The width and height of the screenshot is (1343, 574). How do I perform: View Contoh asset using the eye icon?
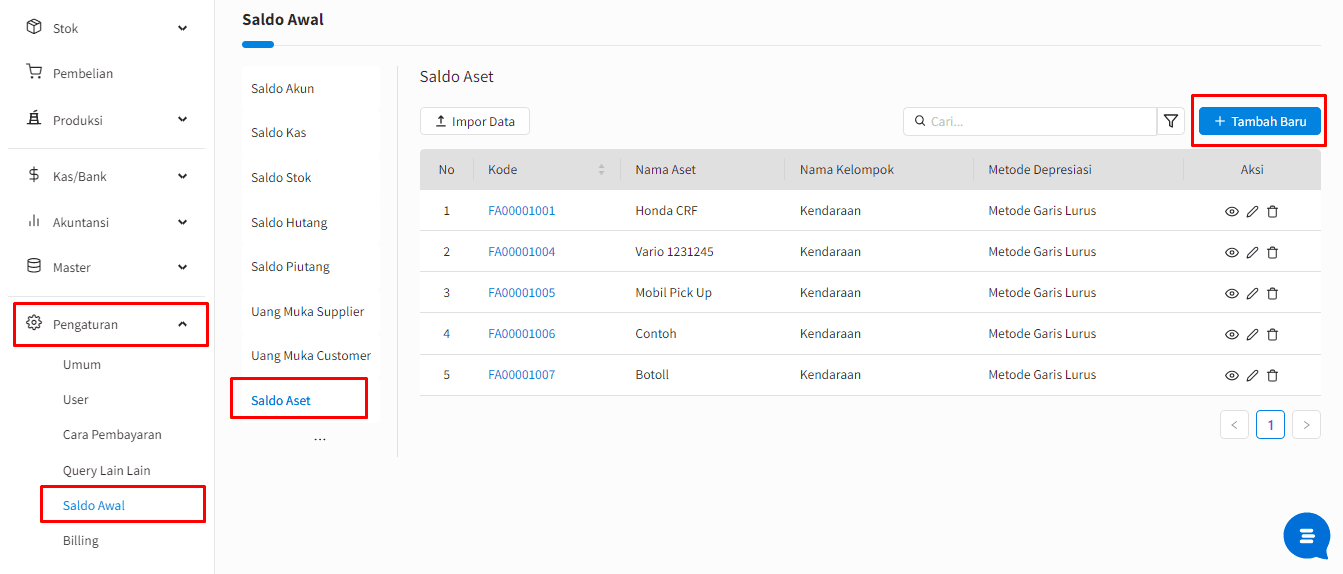[1232, 334]
